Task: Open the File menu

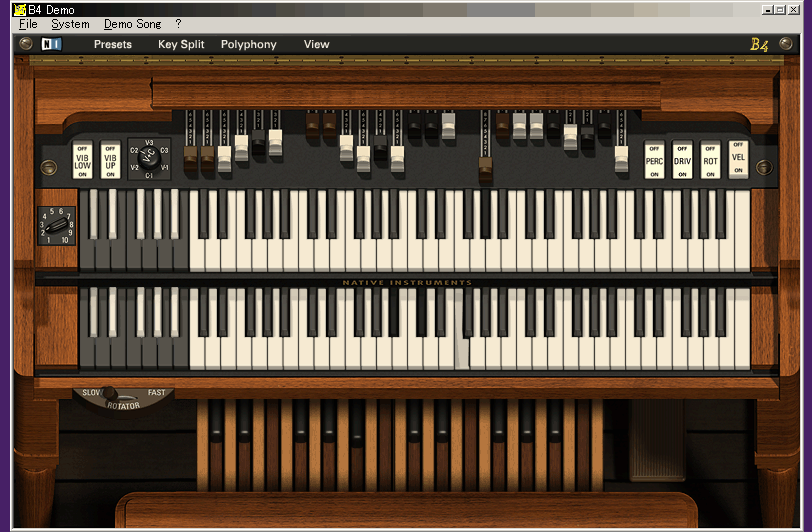Action: coord(28,24)
